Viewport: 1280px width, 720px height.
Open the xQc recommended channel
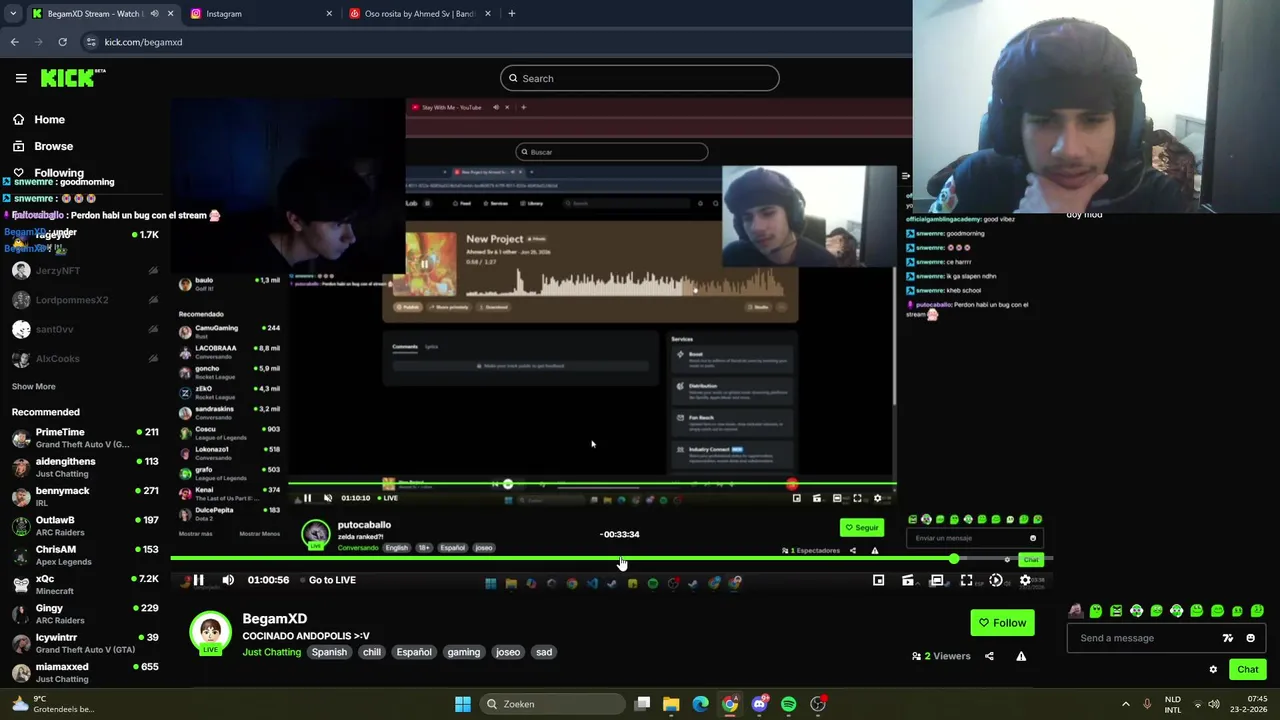click(84, 584)
